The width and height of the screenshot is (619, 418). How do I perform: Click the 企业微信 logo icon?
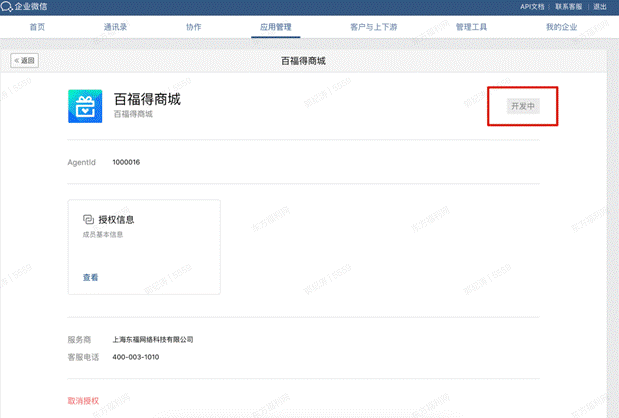pyautogui.click(x=8, y=7)
